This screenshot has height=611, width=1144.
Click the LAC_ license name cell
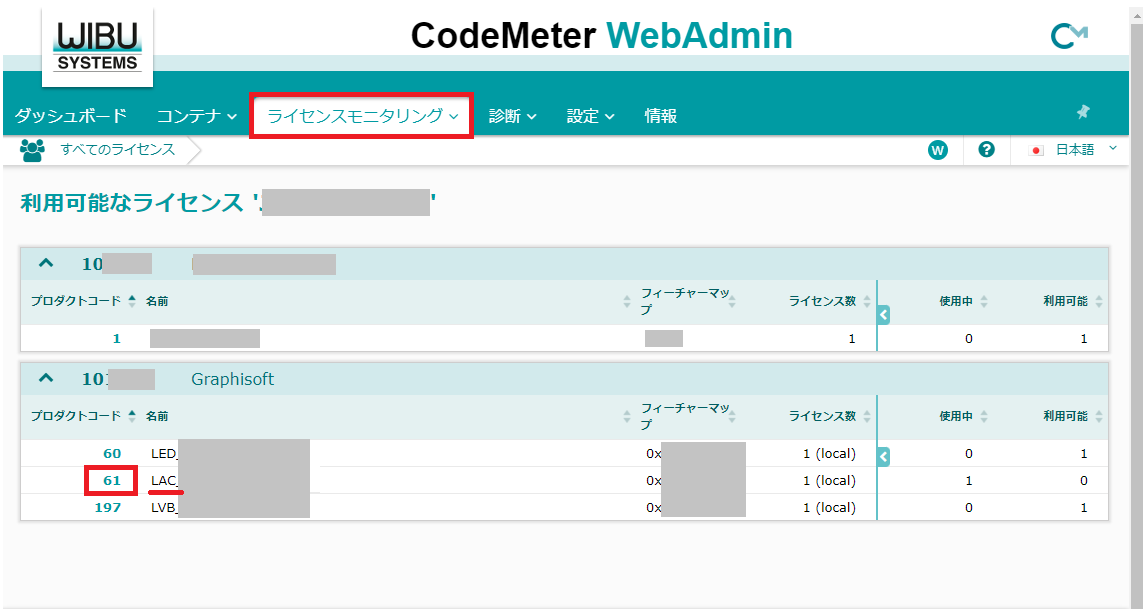click(x=164, y=480)
